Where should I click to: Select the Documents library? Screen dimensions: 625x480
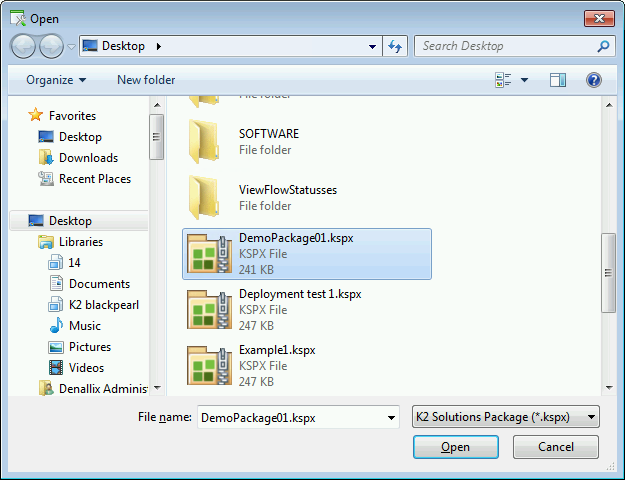coord(99,284)
